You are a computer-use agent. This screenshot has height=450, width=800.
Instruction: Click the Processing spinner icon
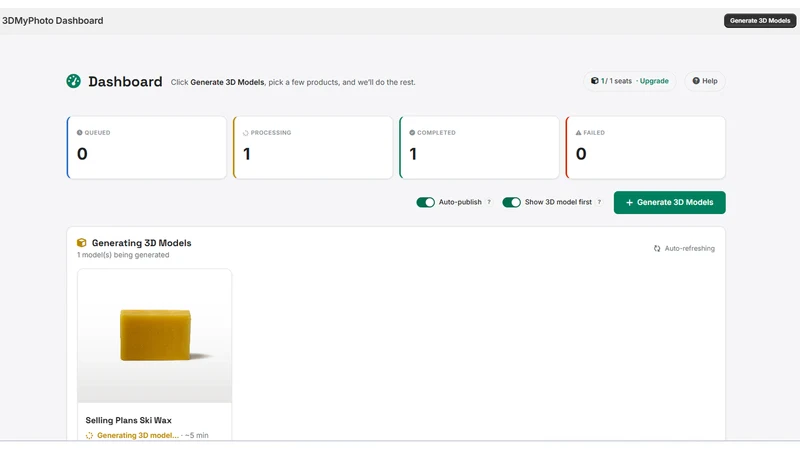point(245,133)
